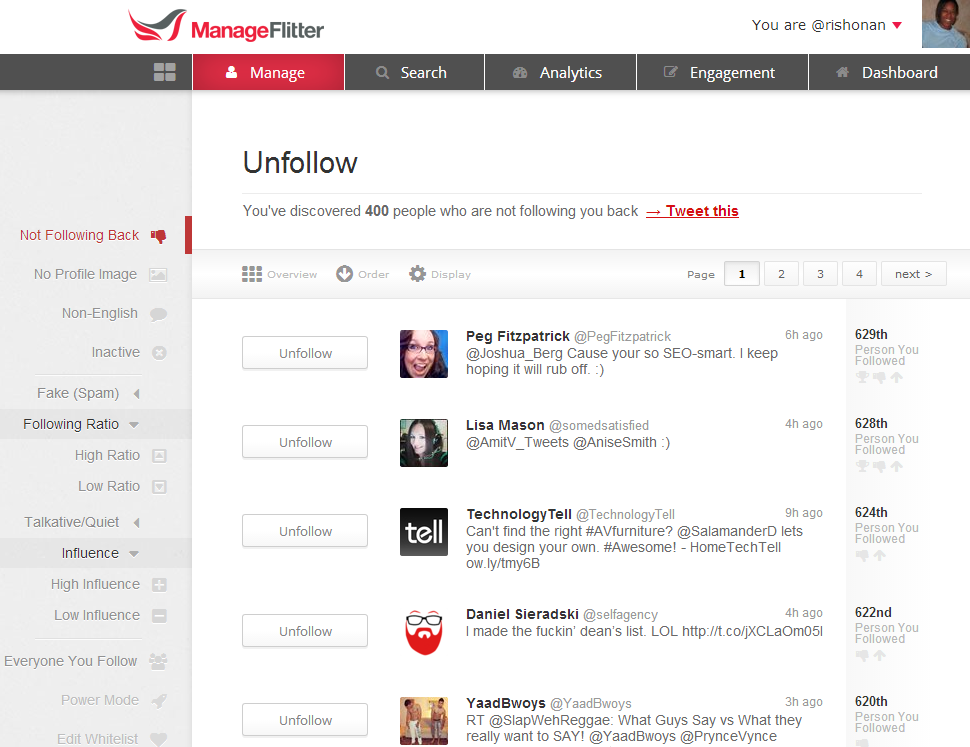
Task: Open the @rishonan account dropdown arrow
Action: (897, 25)
